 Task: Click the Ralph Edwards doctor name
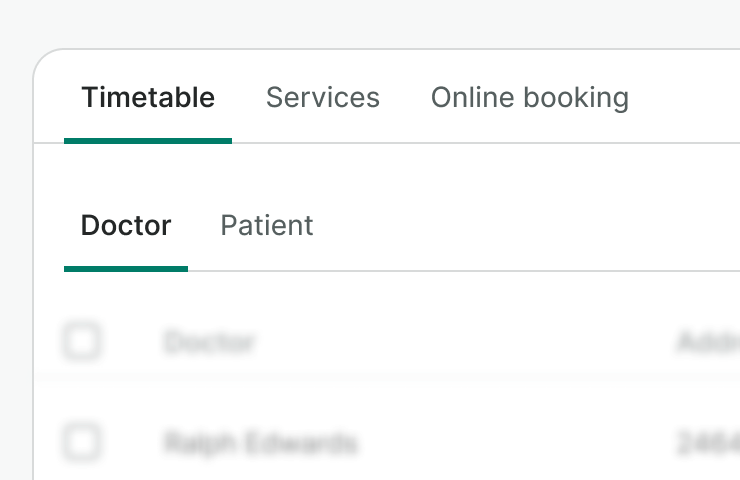260,442
